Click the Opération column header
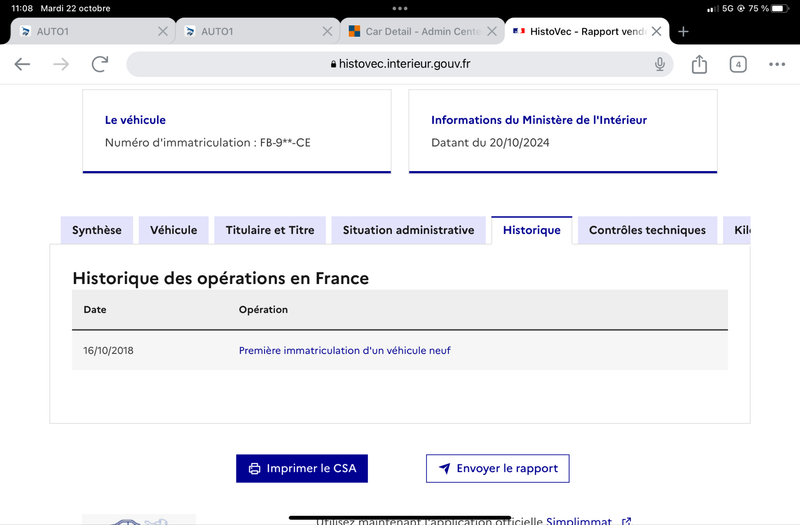800x525 pixels. (x=263, y=310)
